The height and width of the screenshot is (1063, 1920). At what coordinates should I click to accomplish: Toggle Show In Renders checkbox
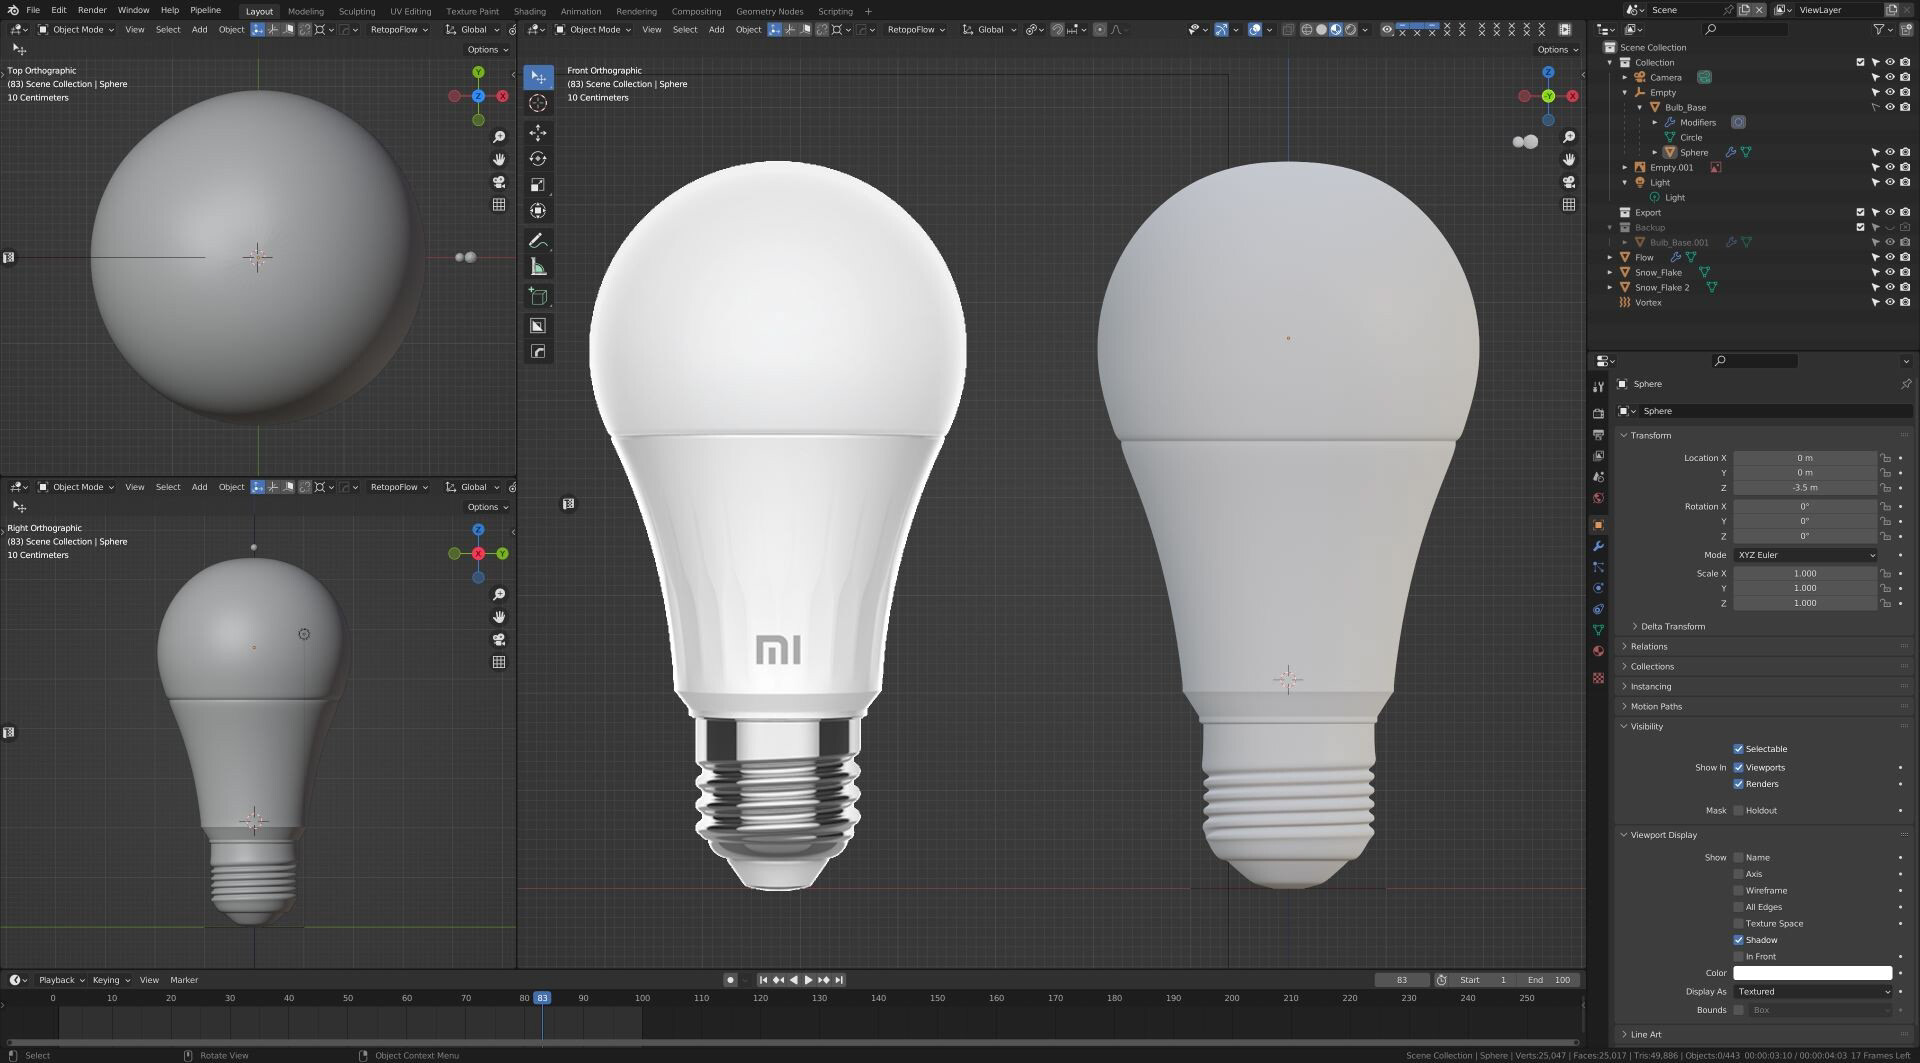(x=1738, y=784)
